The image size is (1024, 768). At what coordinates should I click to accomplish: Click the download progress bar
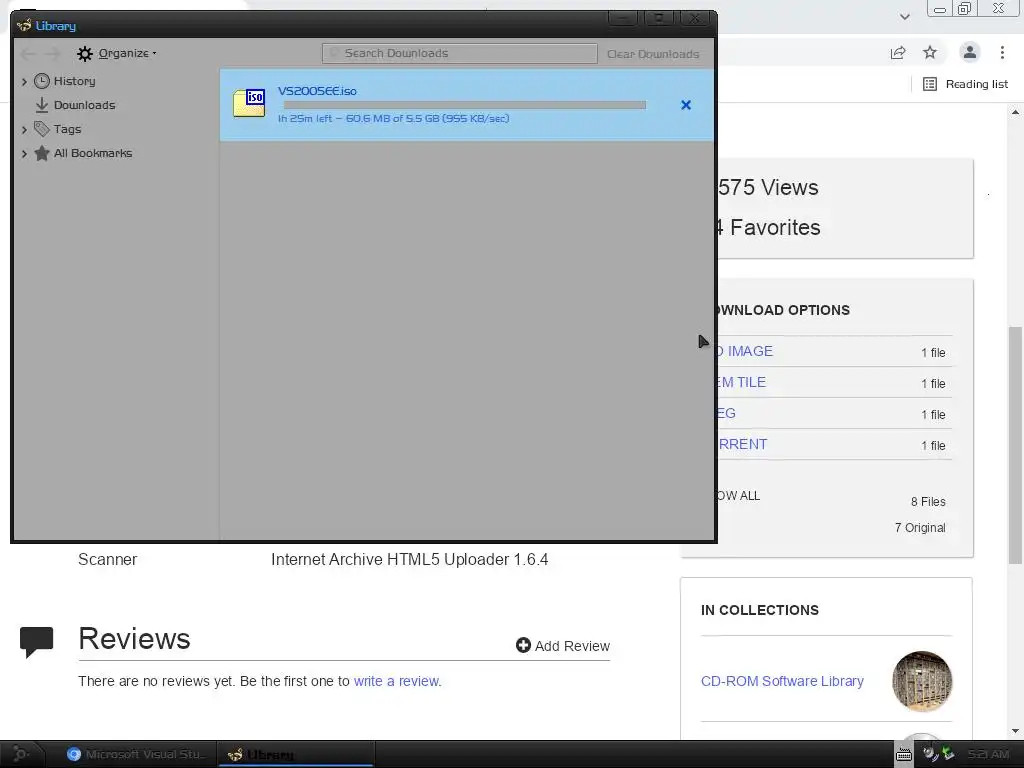point(464,105)
